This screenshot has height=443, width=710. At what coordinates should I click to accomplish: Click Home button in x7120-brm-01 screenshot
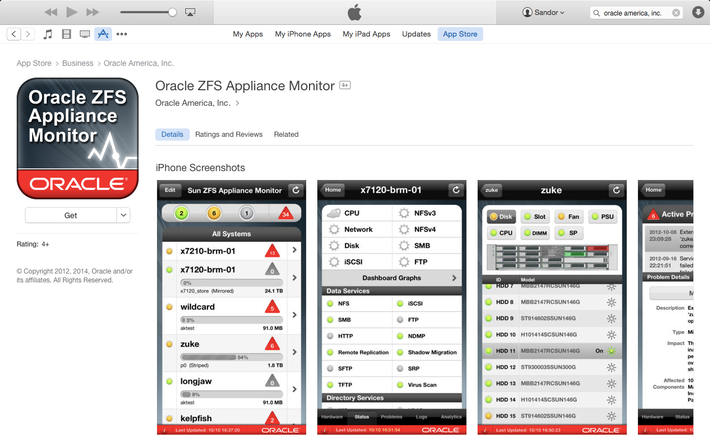point(333,190)
